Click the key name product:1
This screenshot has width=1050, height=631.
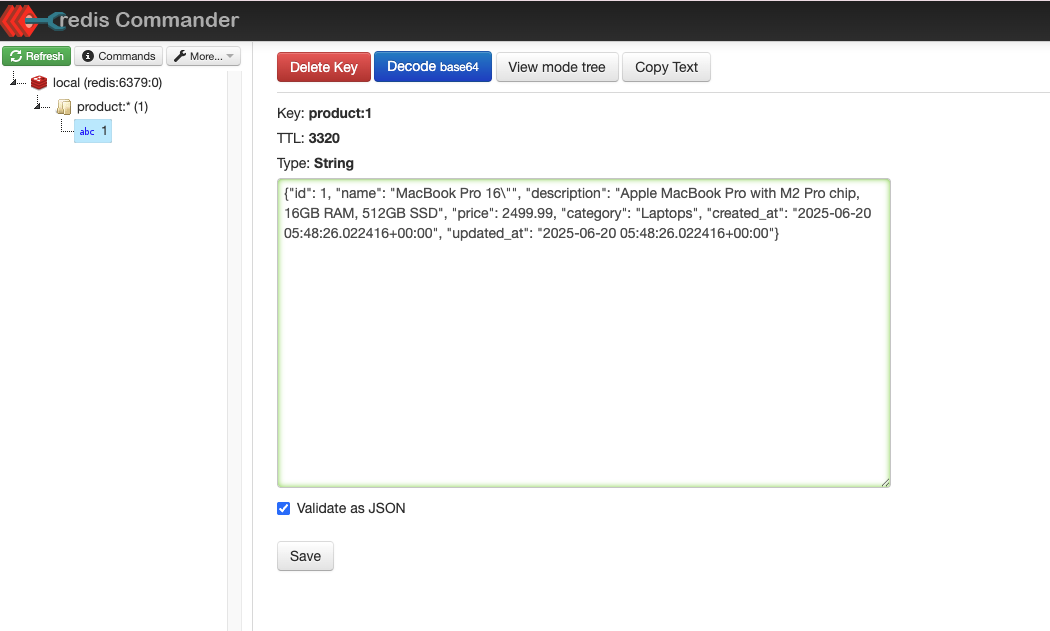coord(340,113)
